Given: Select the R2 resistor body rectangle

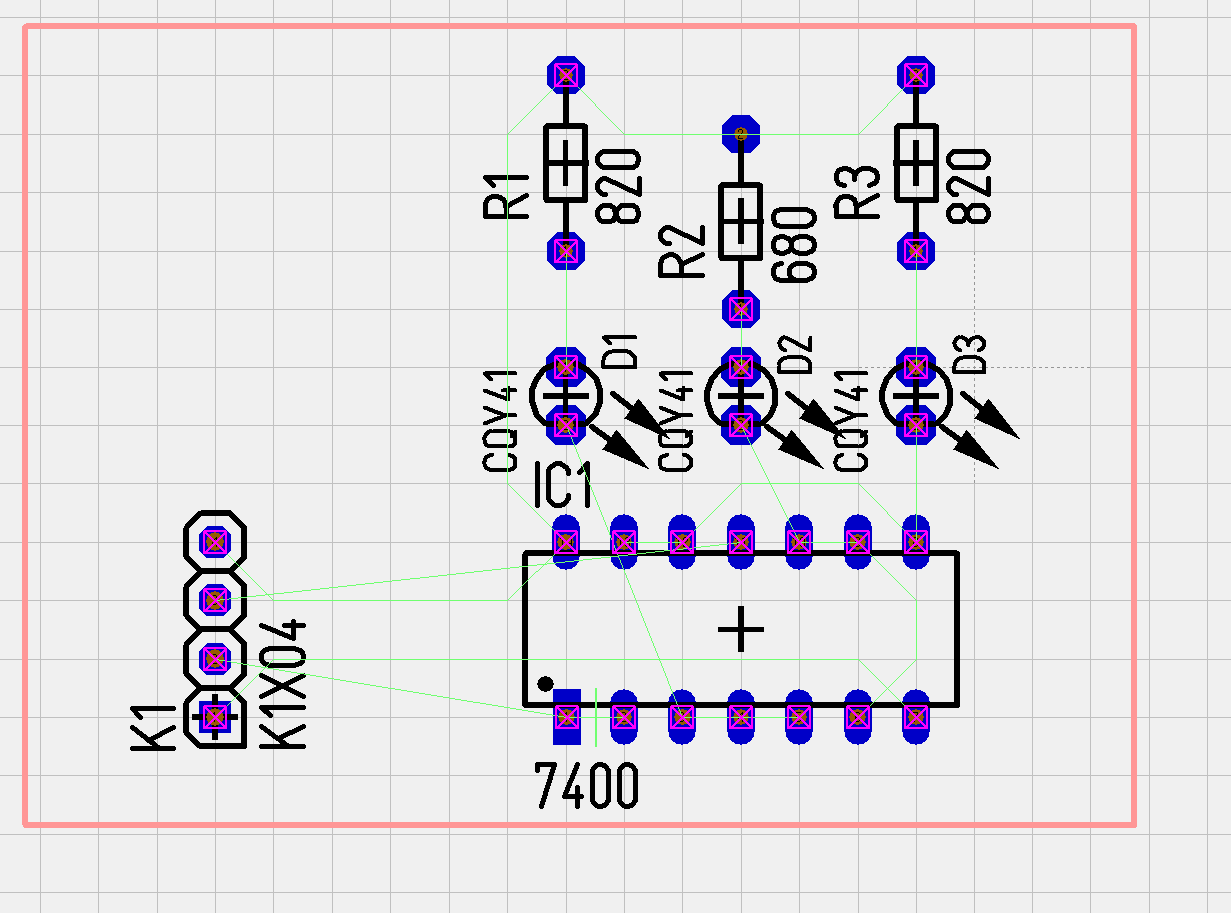Looking at the screenshot, I should 741,221.
